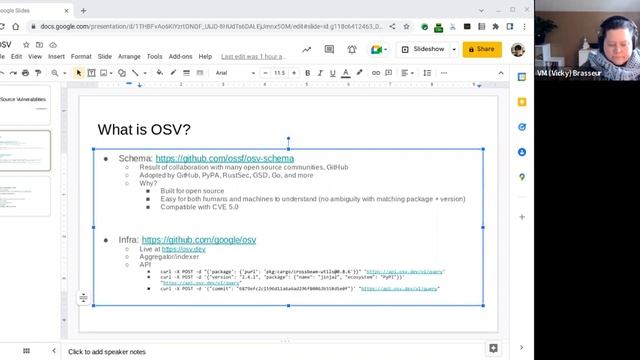
Task: Click the yellow Share button
Action: 482,49
